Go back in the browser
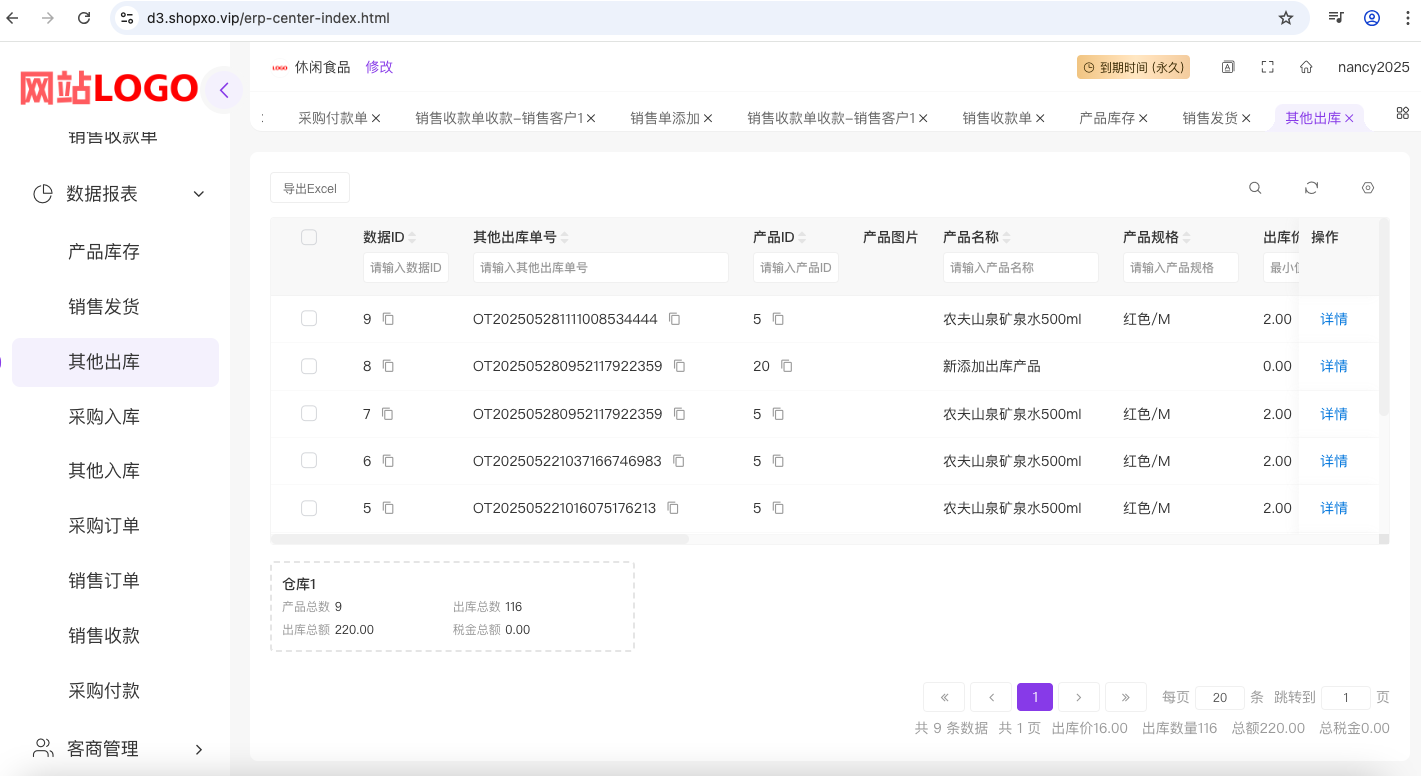The image size is (1421, 776). [x=13, y=18]
